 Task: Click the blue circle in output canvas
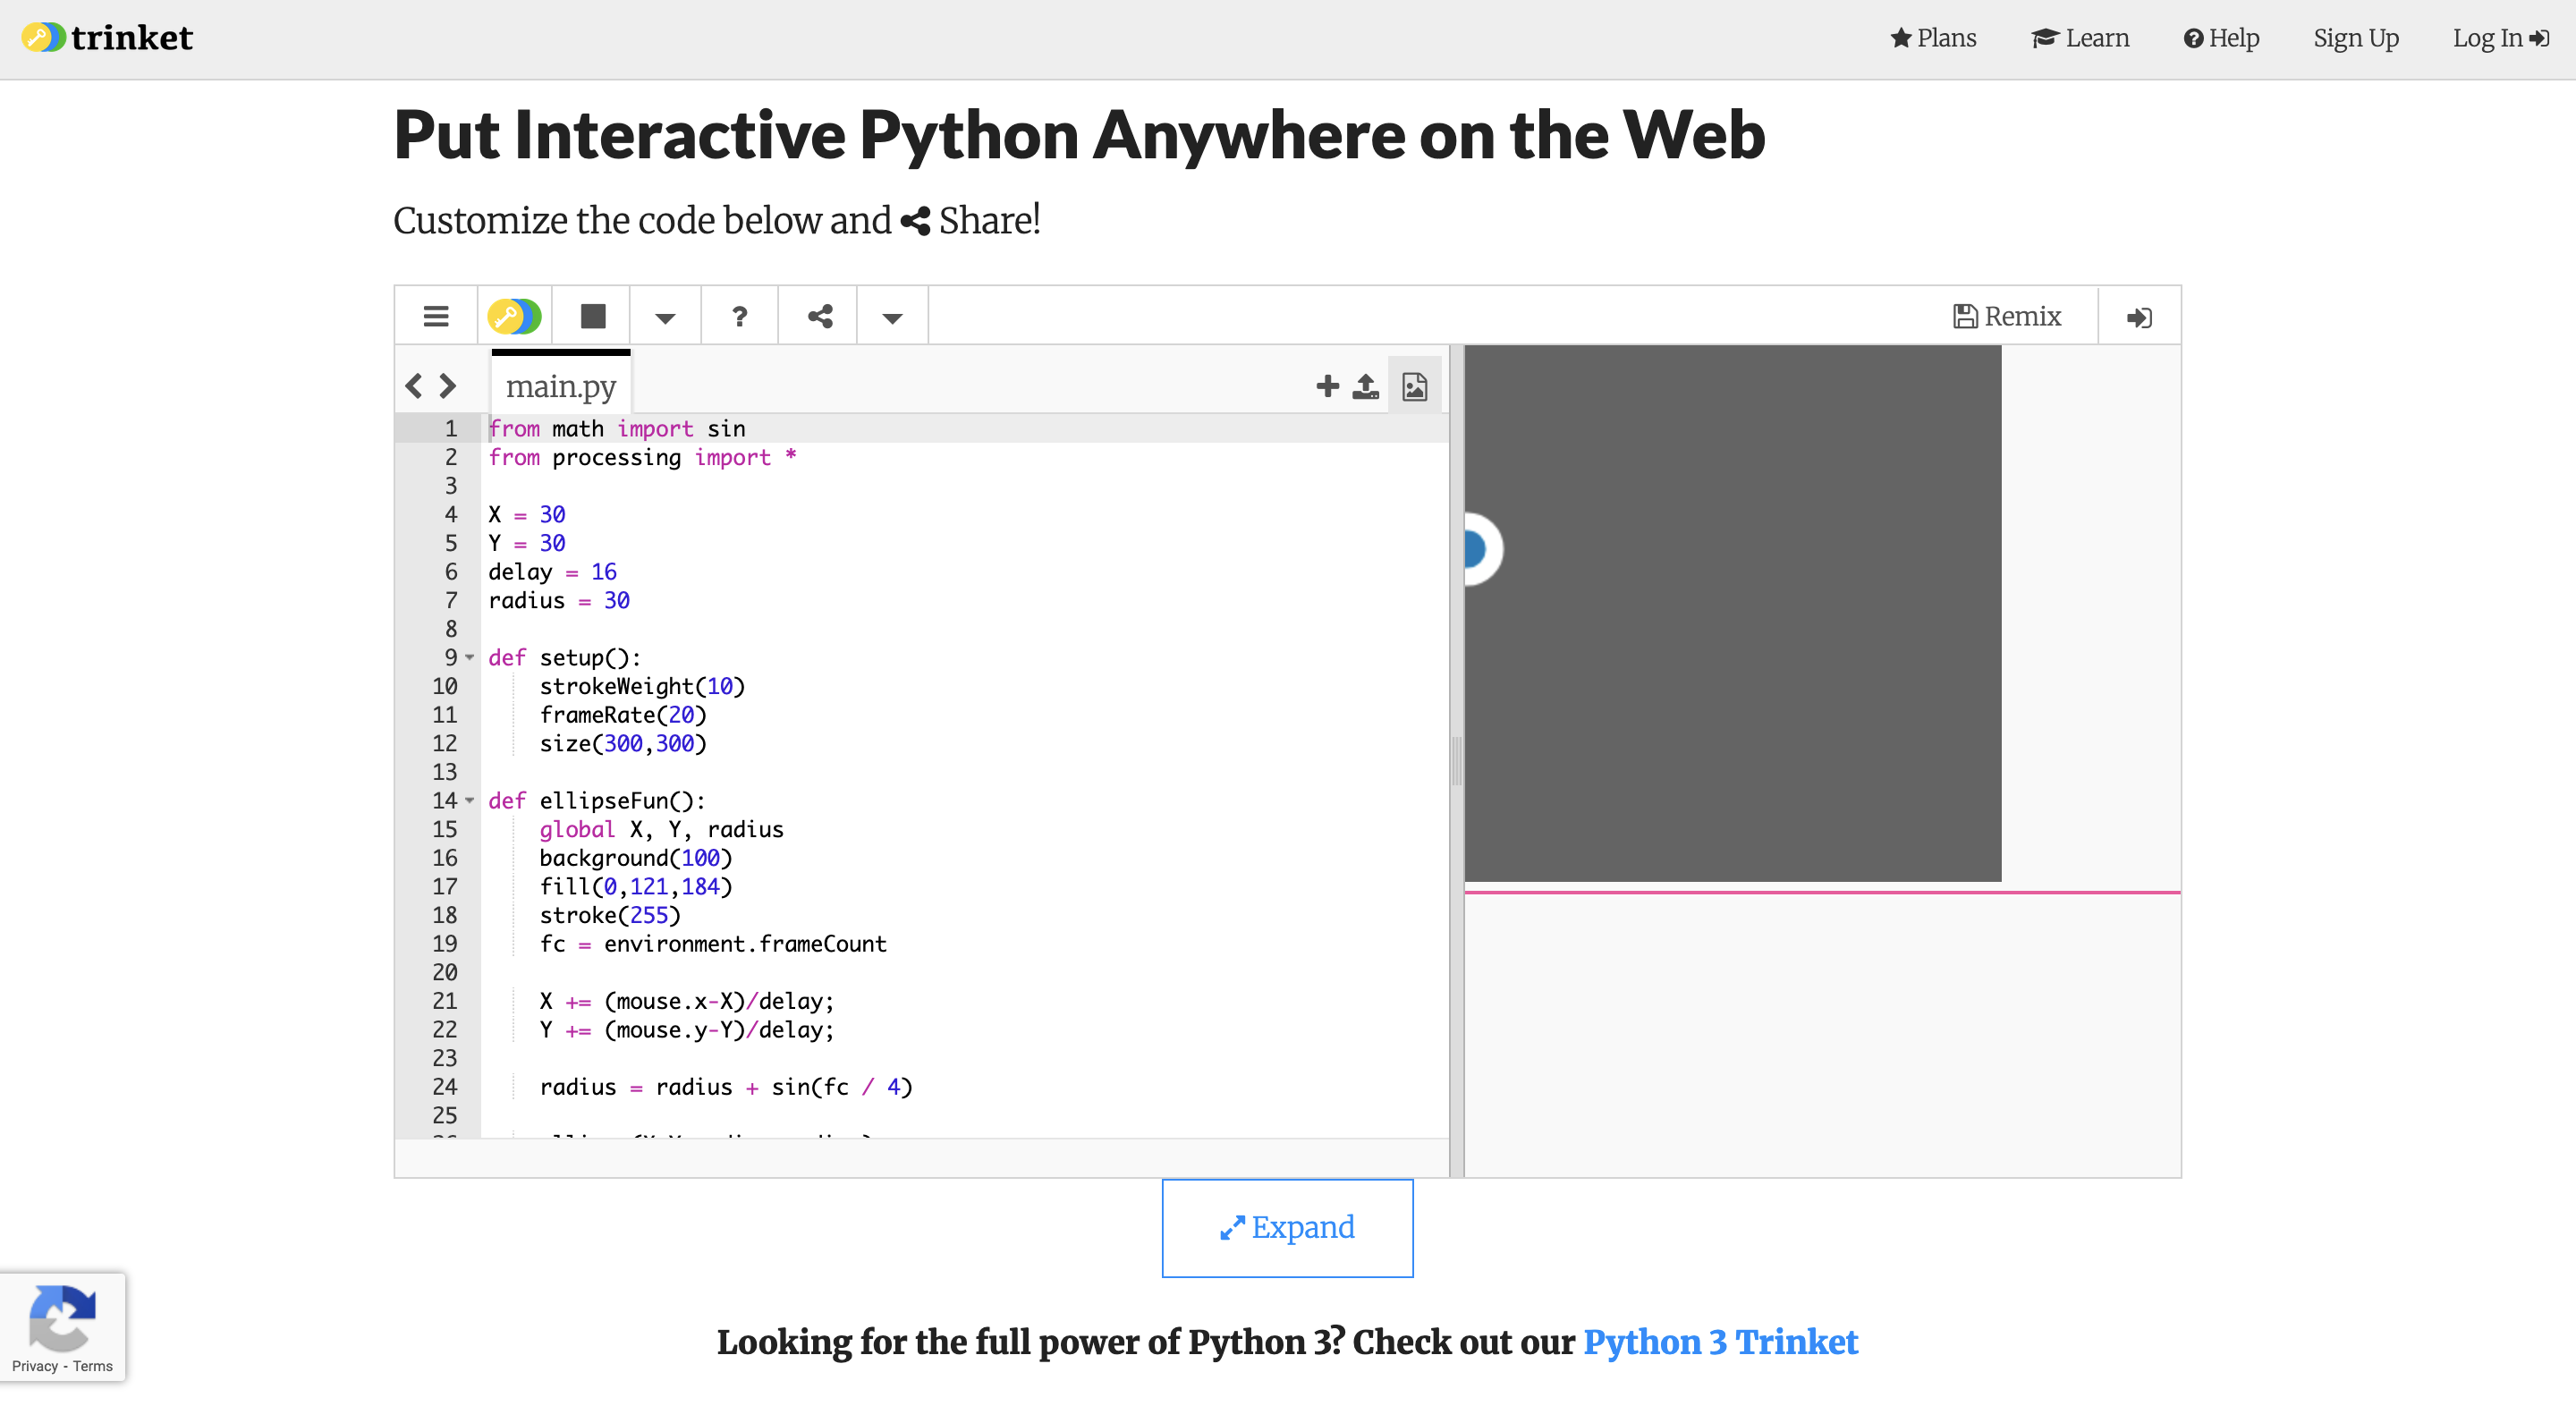coord(1475,549)
